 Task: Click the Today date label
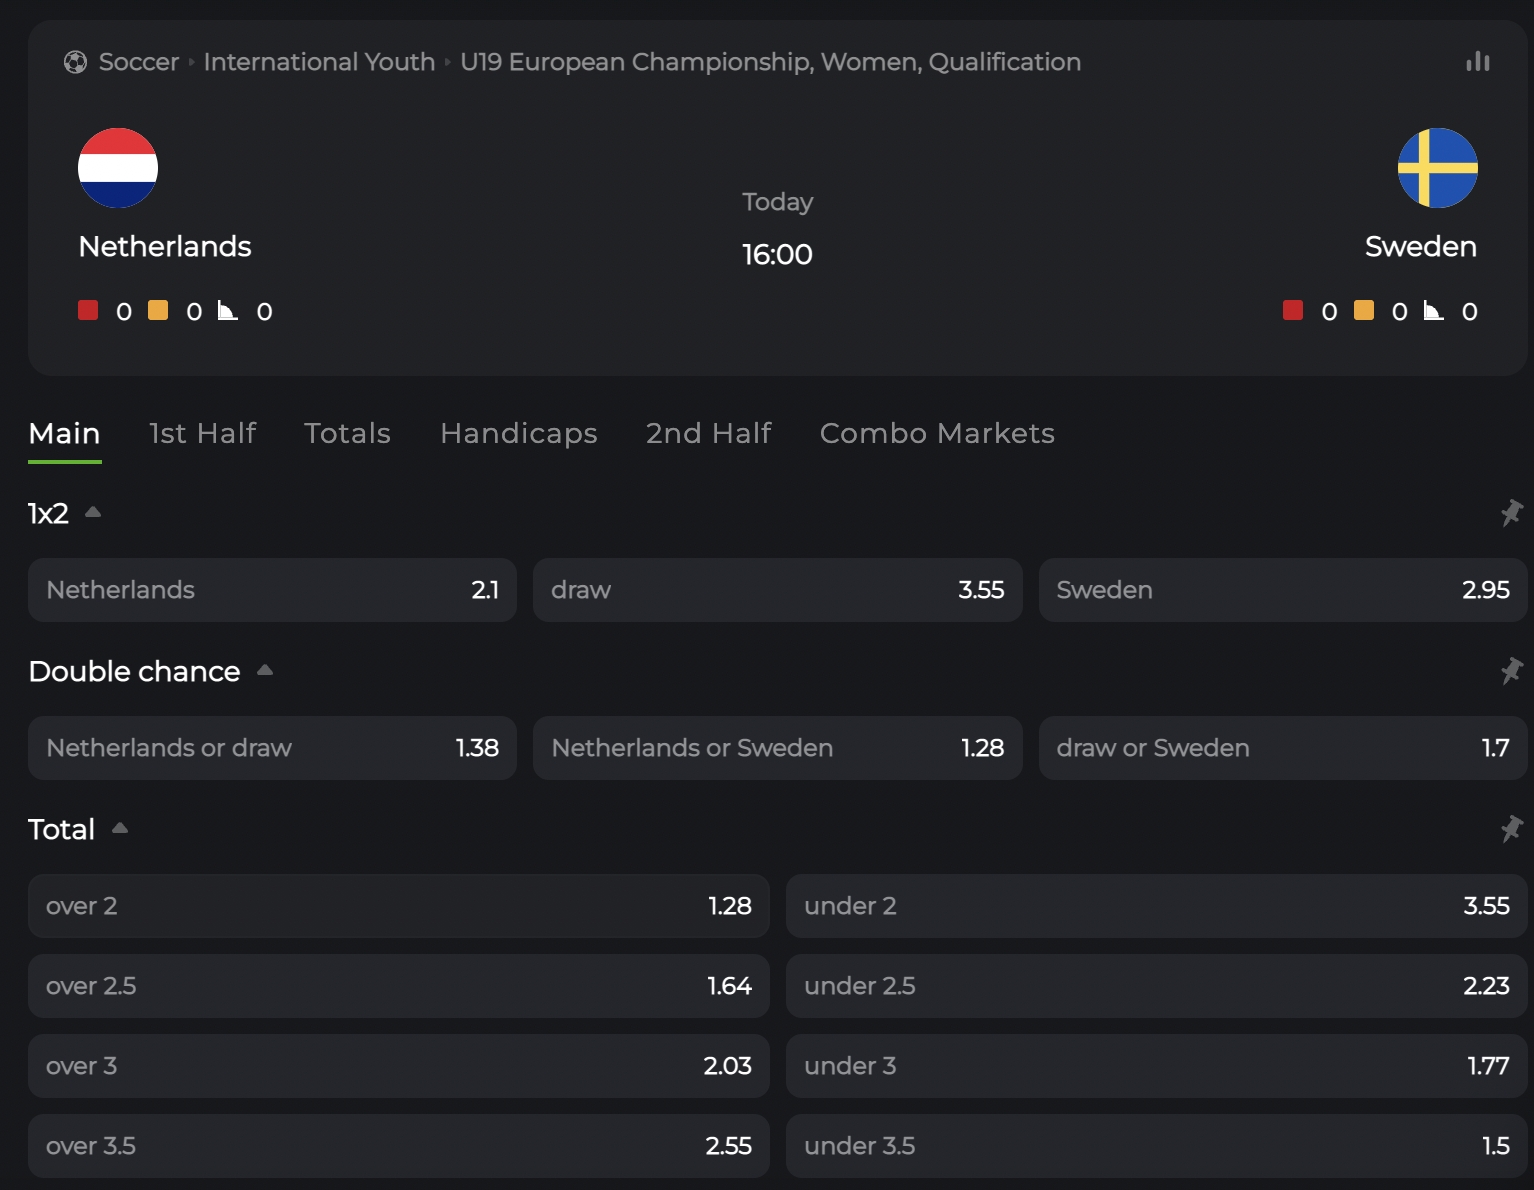point(777,202)
